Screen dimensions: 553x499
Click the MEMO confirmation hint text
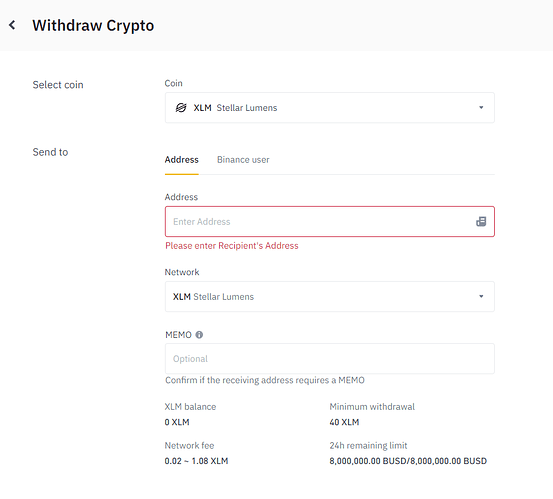point(265,380)
